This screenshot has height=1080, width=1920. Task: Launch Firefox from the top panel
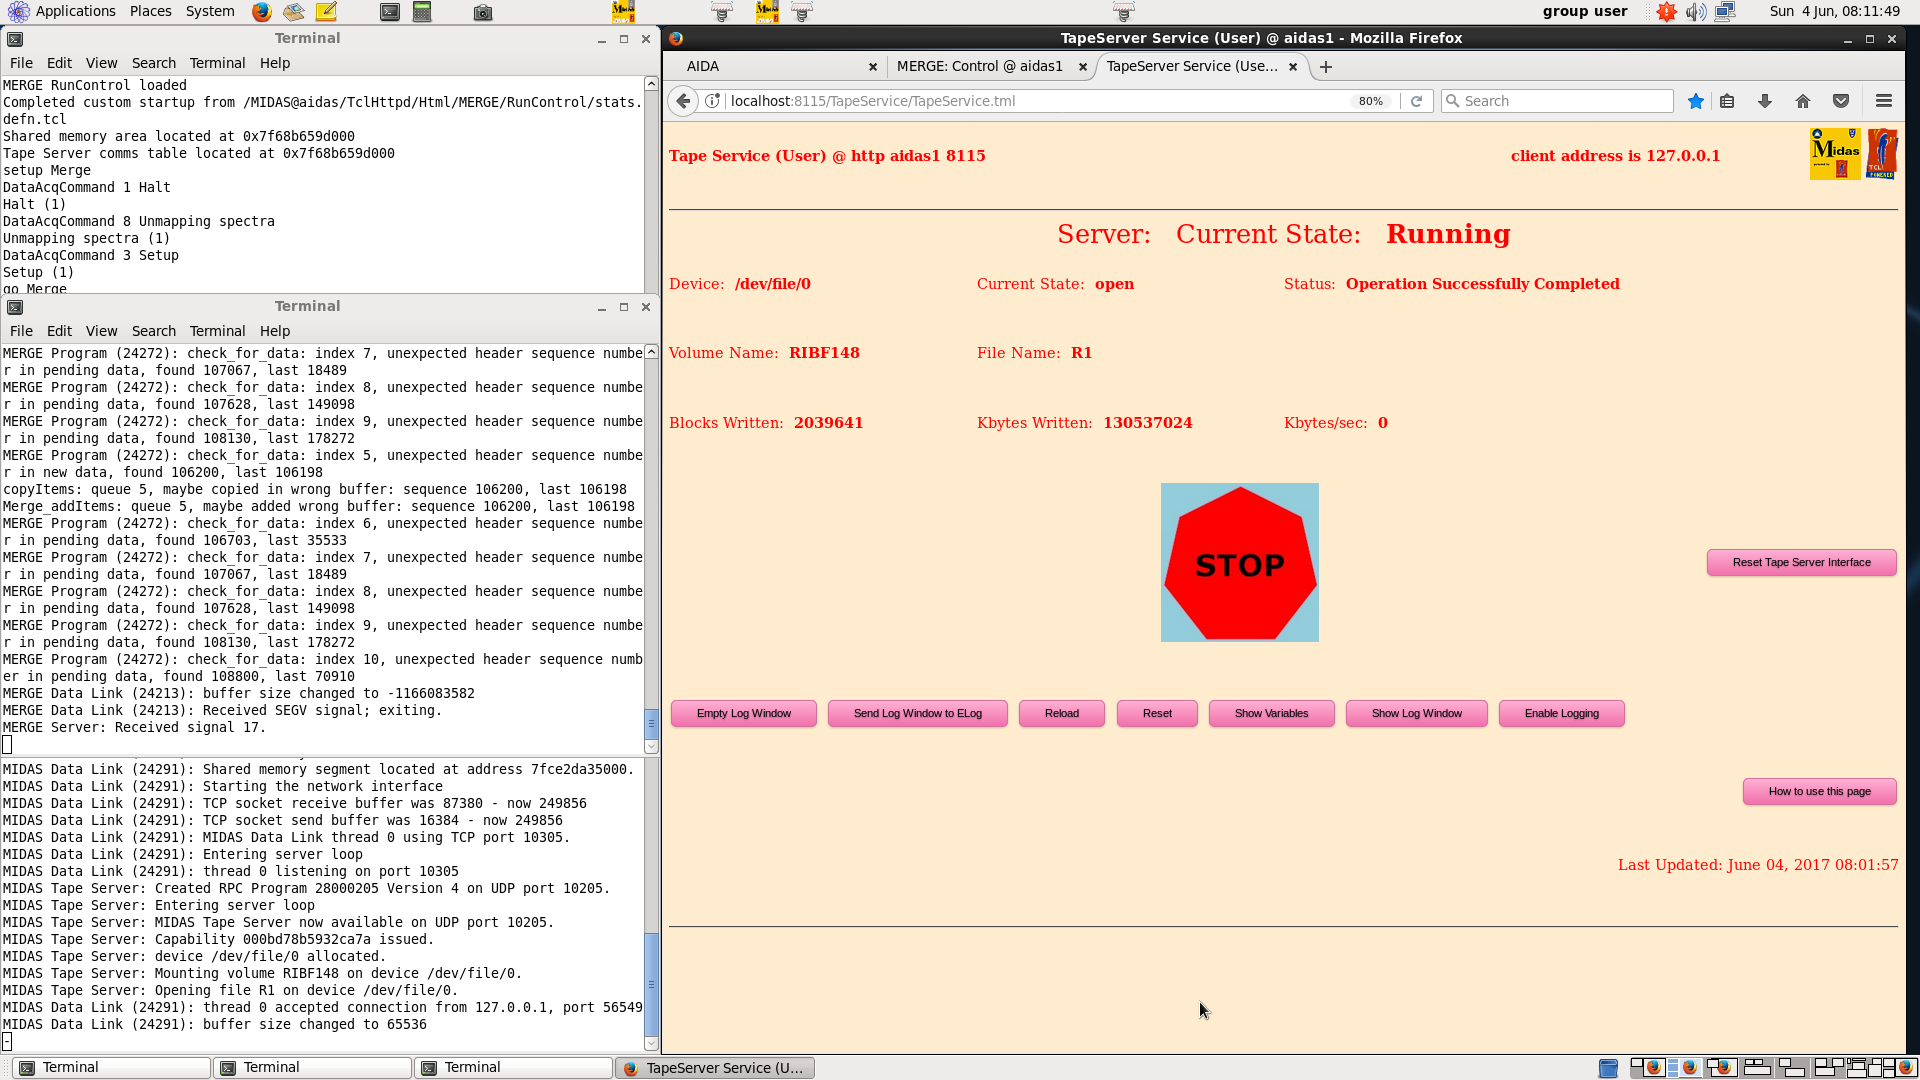pos(261,12)
